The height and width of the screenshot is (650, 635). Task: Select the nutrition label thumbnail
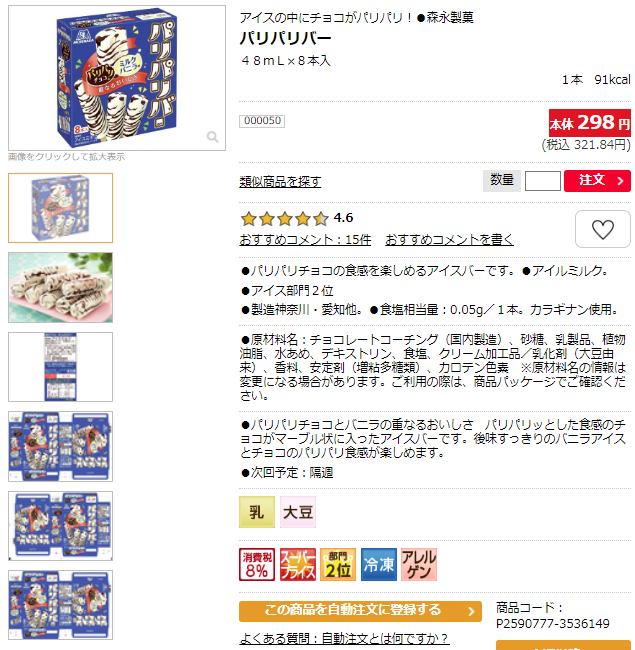(x=61, y=367)
